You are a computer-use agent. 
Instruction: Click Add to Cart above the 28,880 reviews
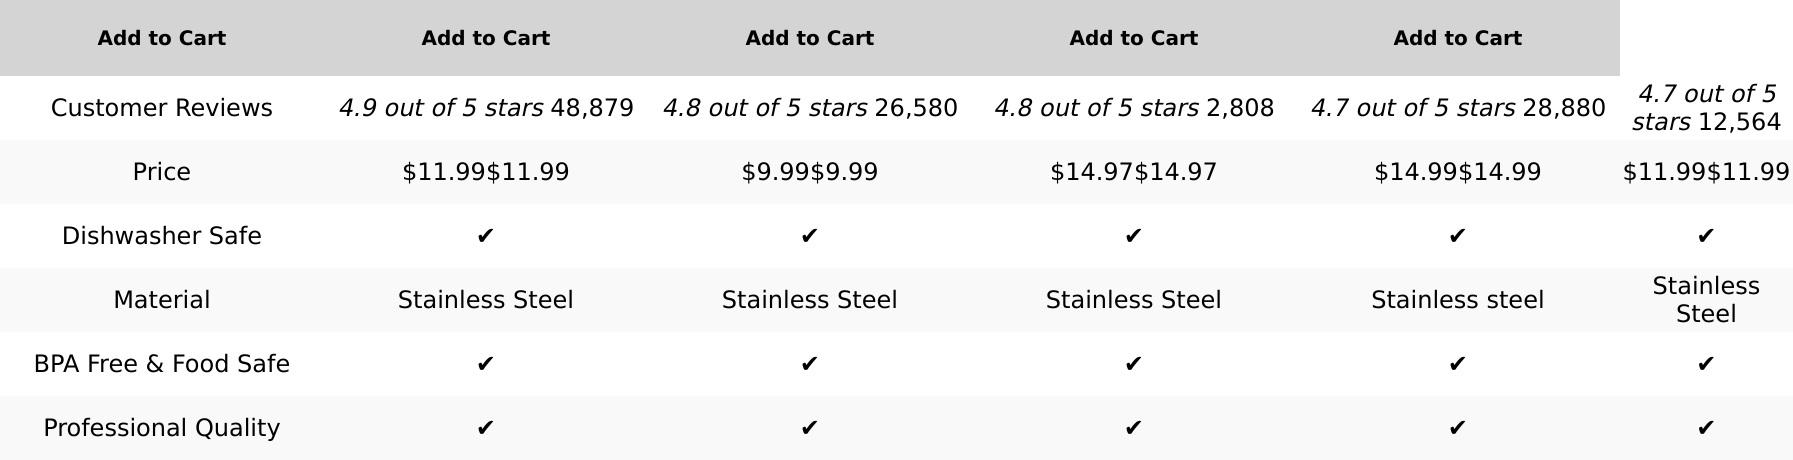[1457, 38]
